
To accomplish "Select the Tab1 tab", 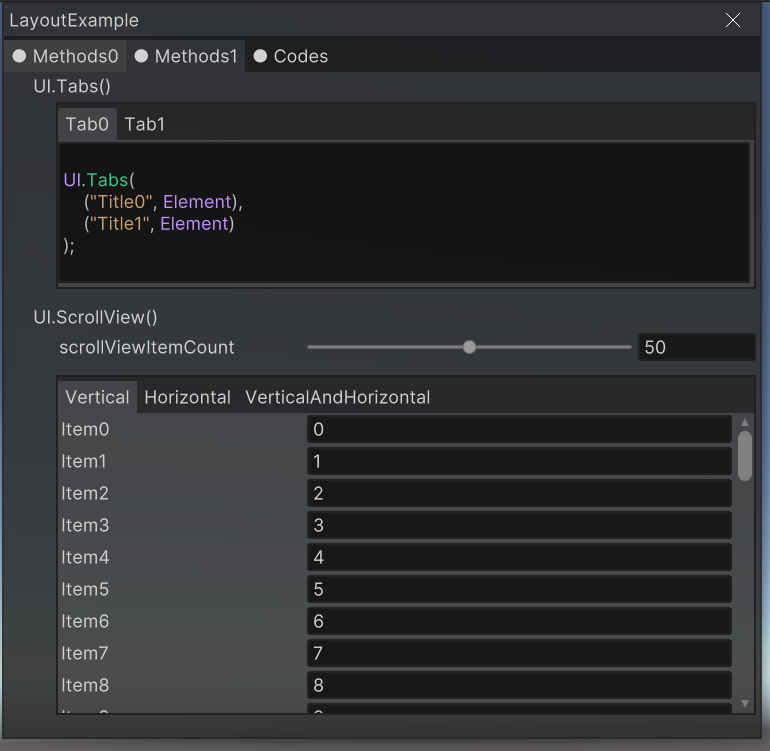I will pyautogui.click(x=144, y=124).
